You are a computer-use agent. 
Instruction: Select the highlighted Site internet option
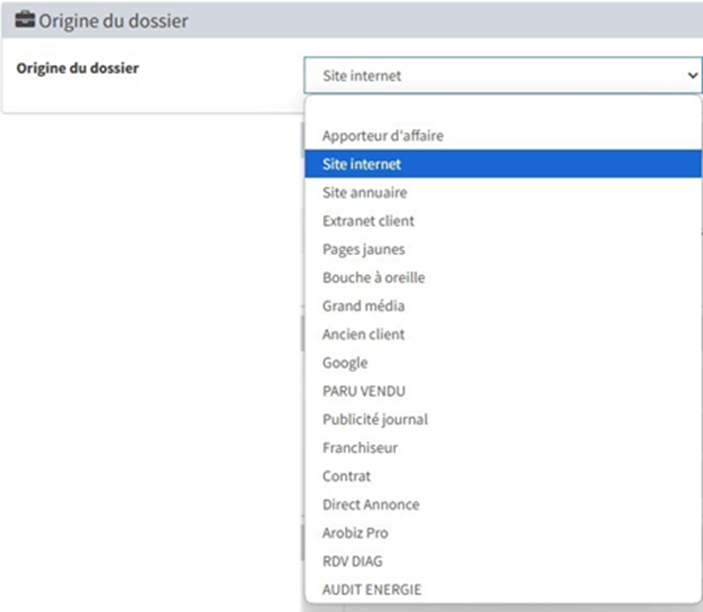coord(503,164)
